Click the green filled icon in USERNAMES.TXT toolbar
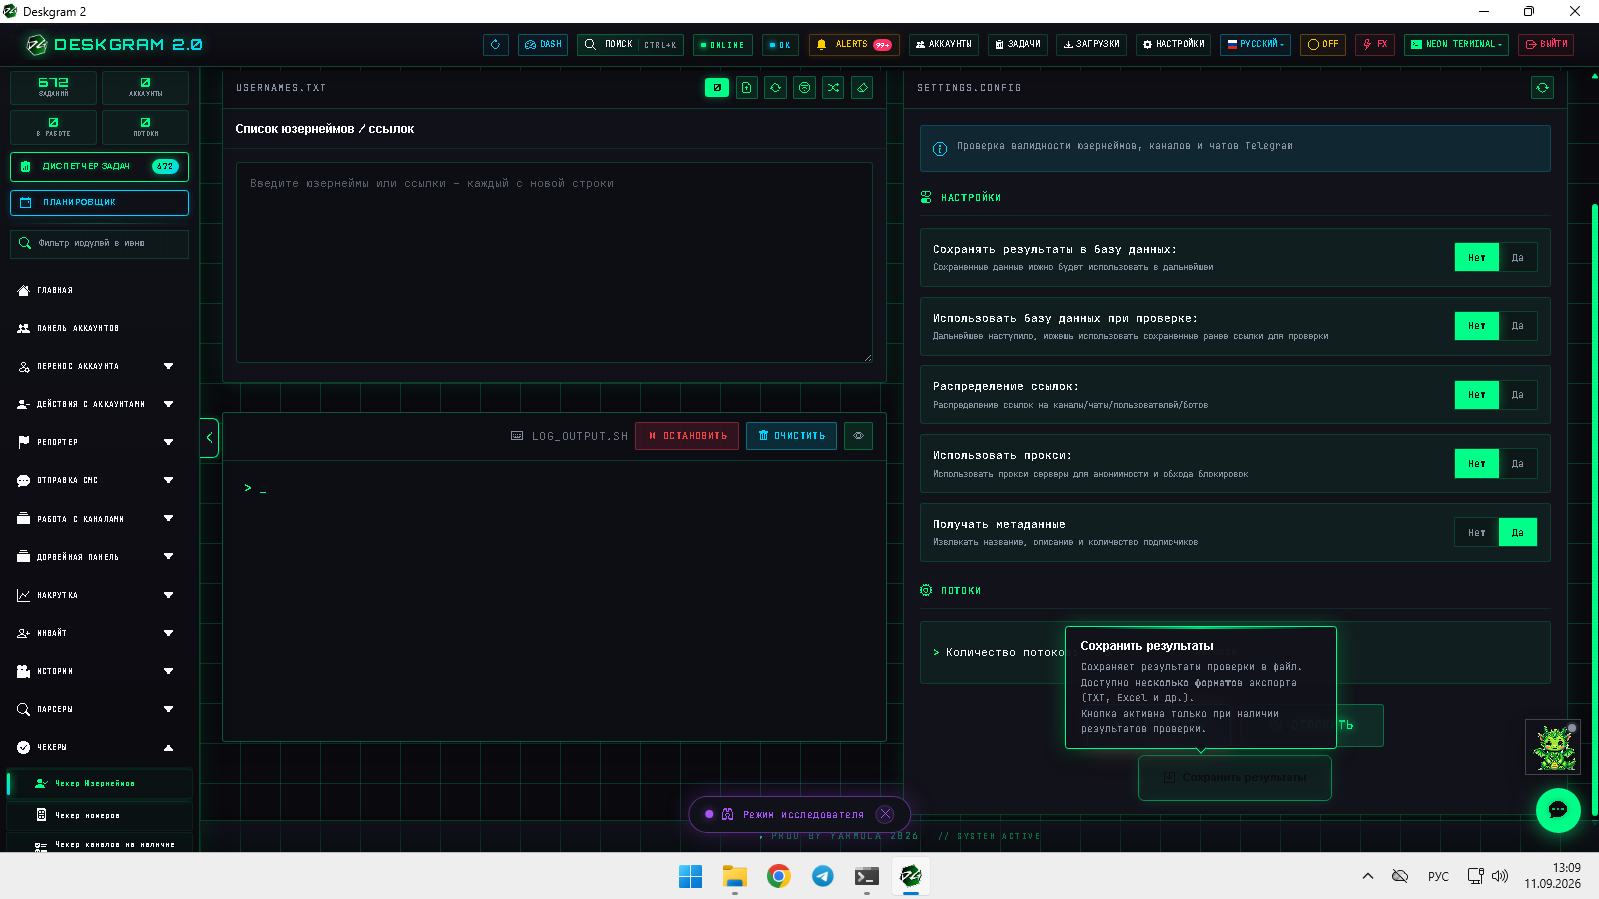The image size is (1599, 899). pyautogui.click(x=717, y=88)
